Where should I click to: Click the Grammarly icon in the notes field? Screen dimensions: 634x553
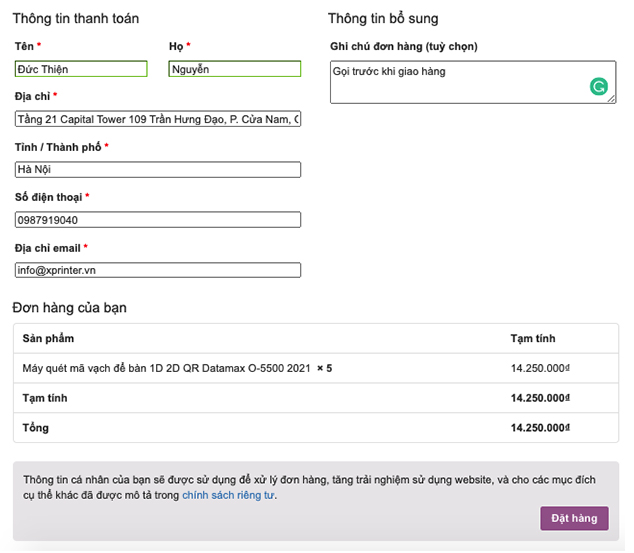point(598,87)
